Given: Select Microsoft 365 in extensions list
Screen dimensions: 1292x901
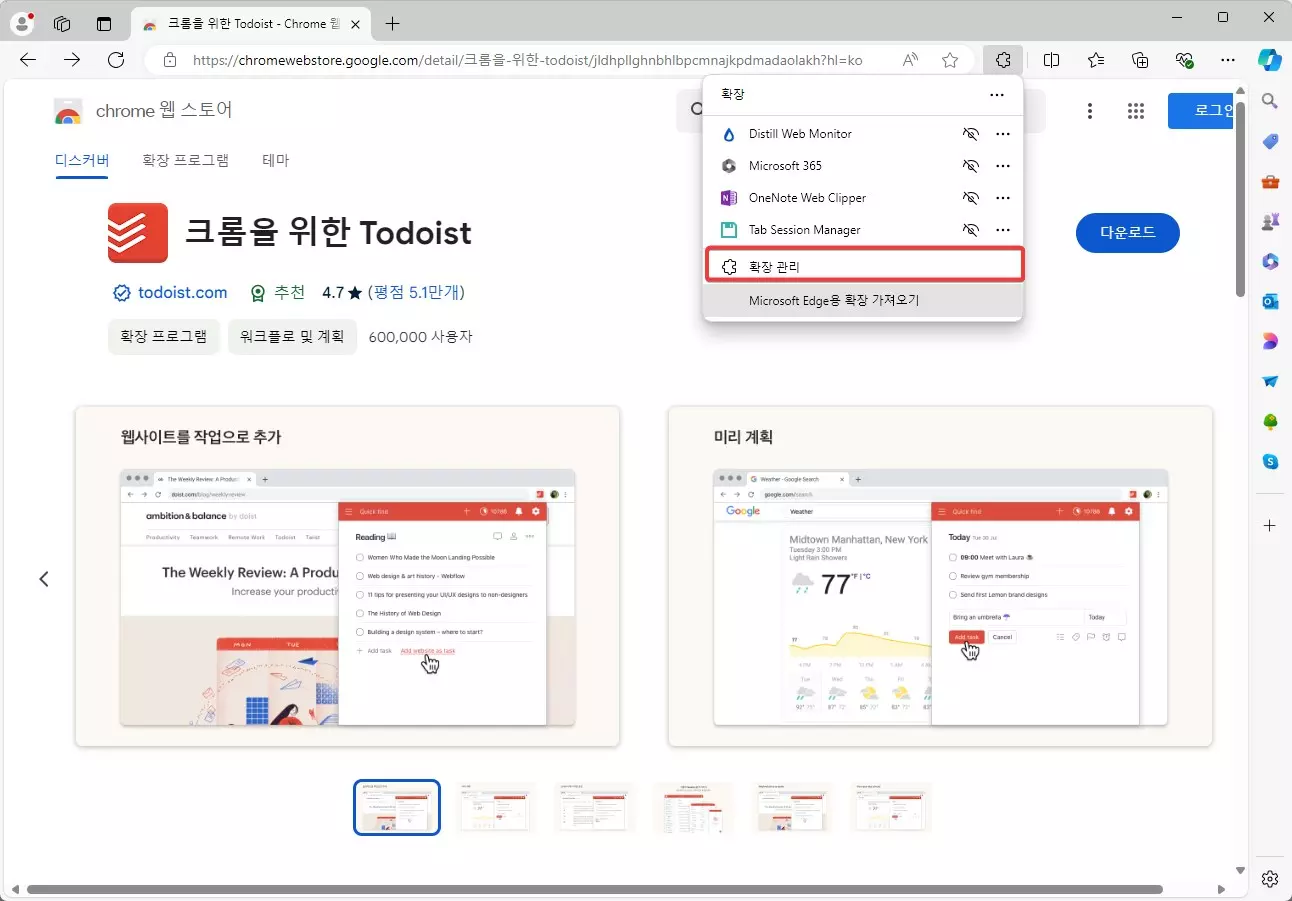Looking at the screenshot, I should coord(785,166).
